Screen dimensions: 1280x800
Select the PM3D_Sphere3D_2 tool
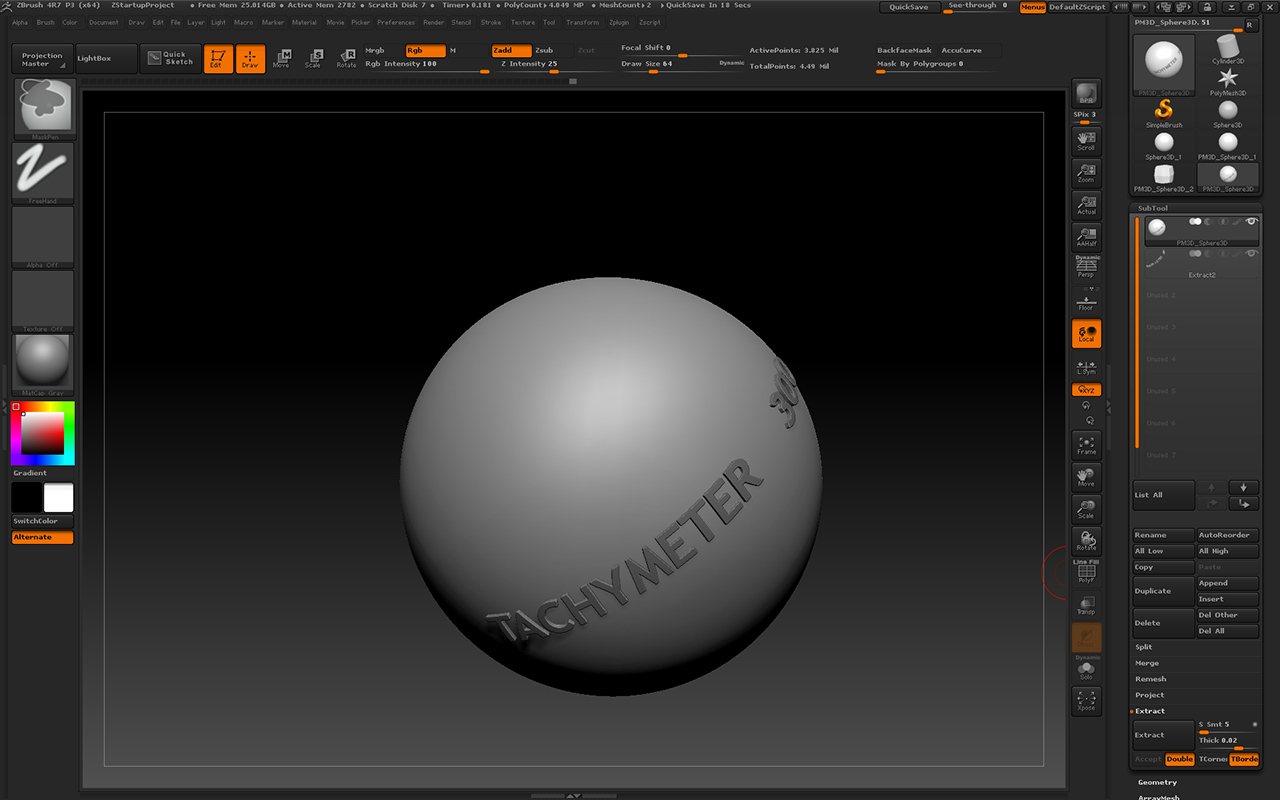[x=1163, y=178]
